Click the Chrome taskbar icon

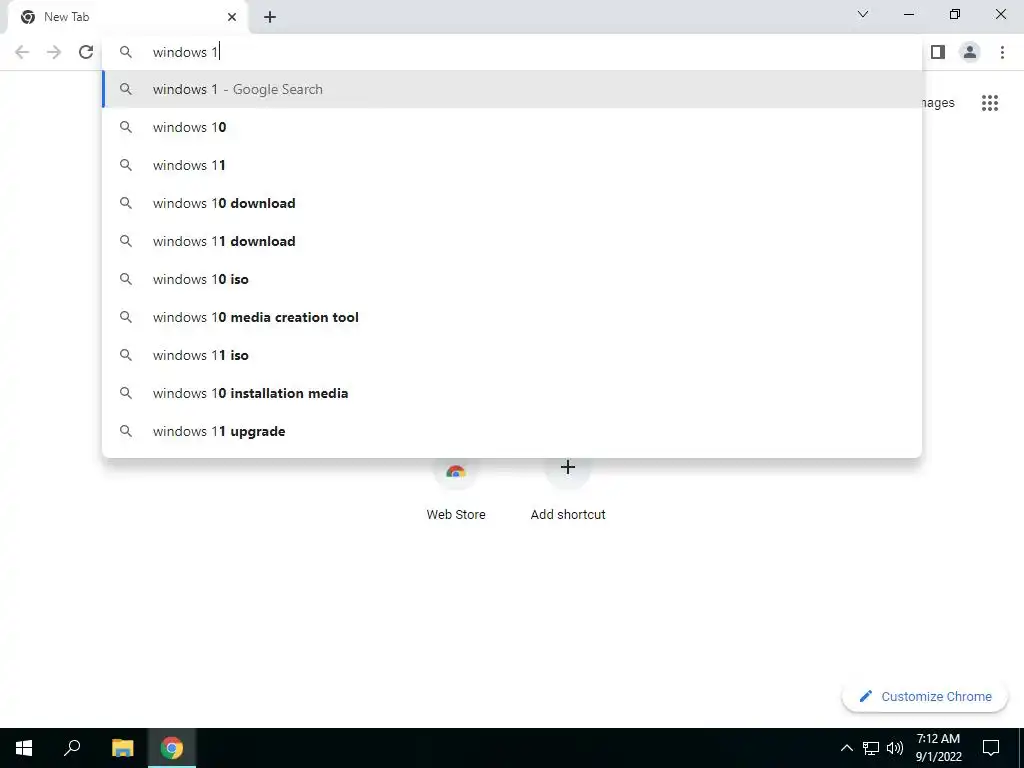[x=172, y=748]
